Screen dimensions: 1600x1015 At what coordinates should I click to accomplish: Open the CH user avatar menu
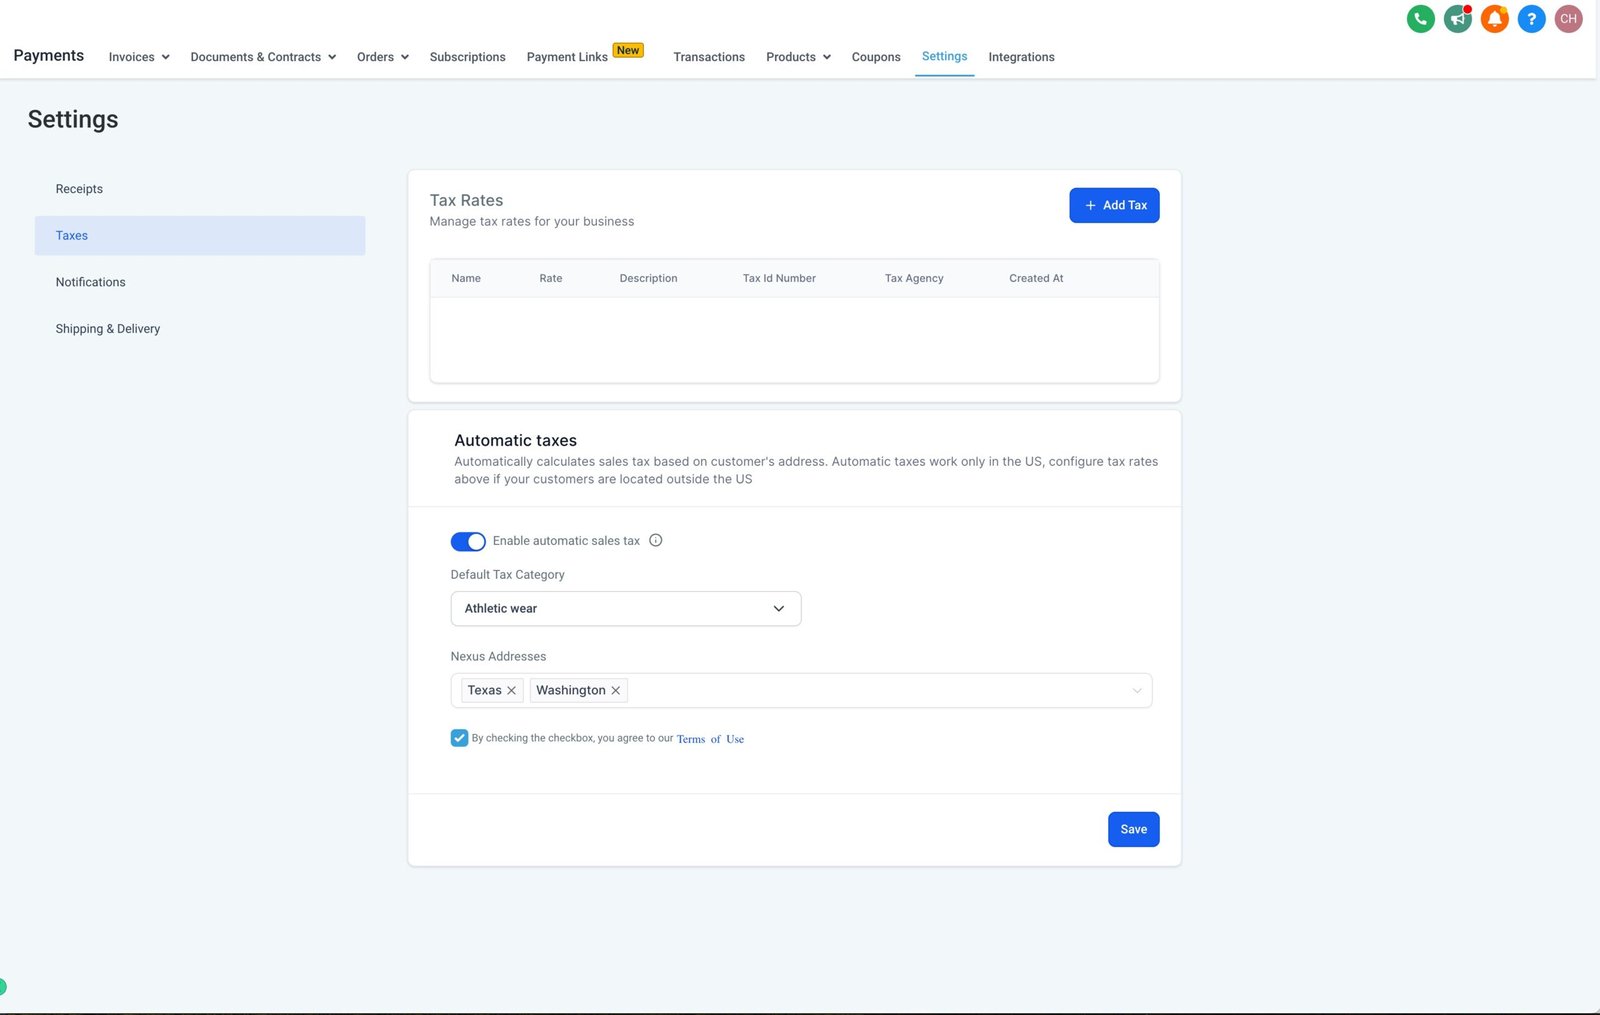(x=1568, y=19)
